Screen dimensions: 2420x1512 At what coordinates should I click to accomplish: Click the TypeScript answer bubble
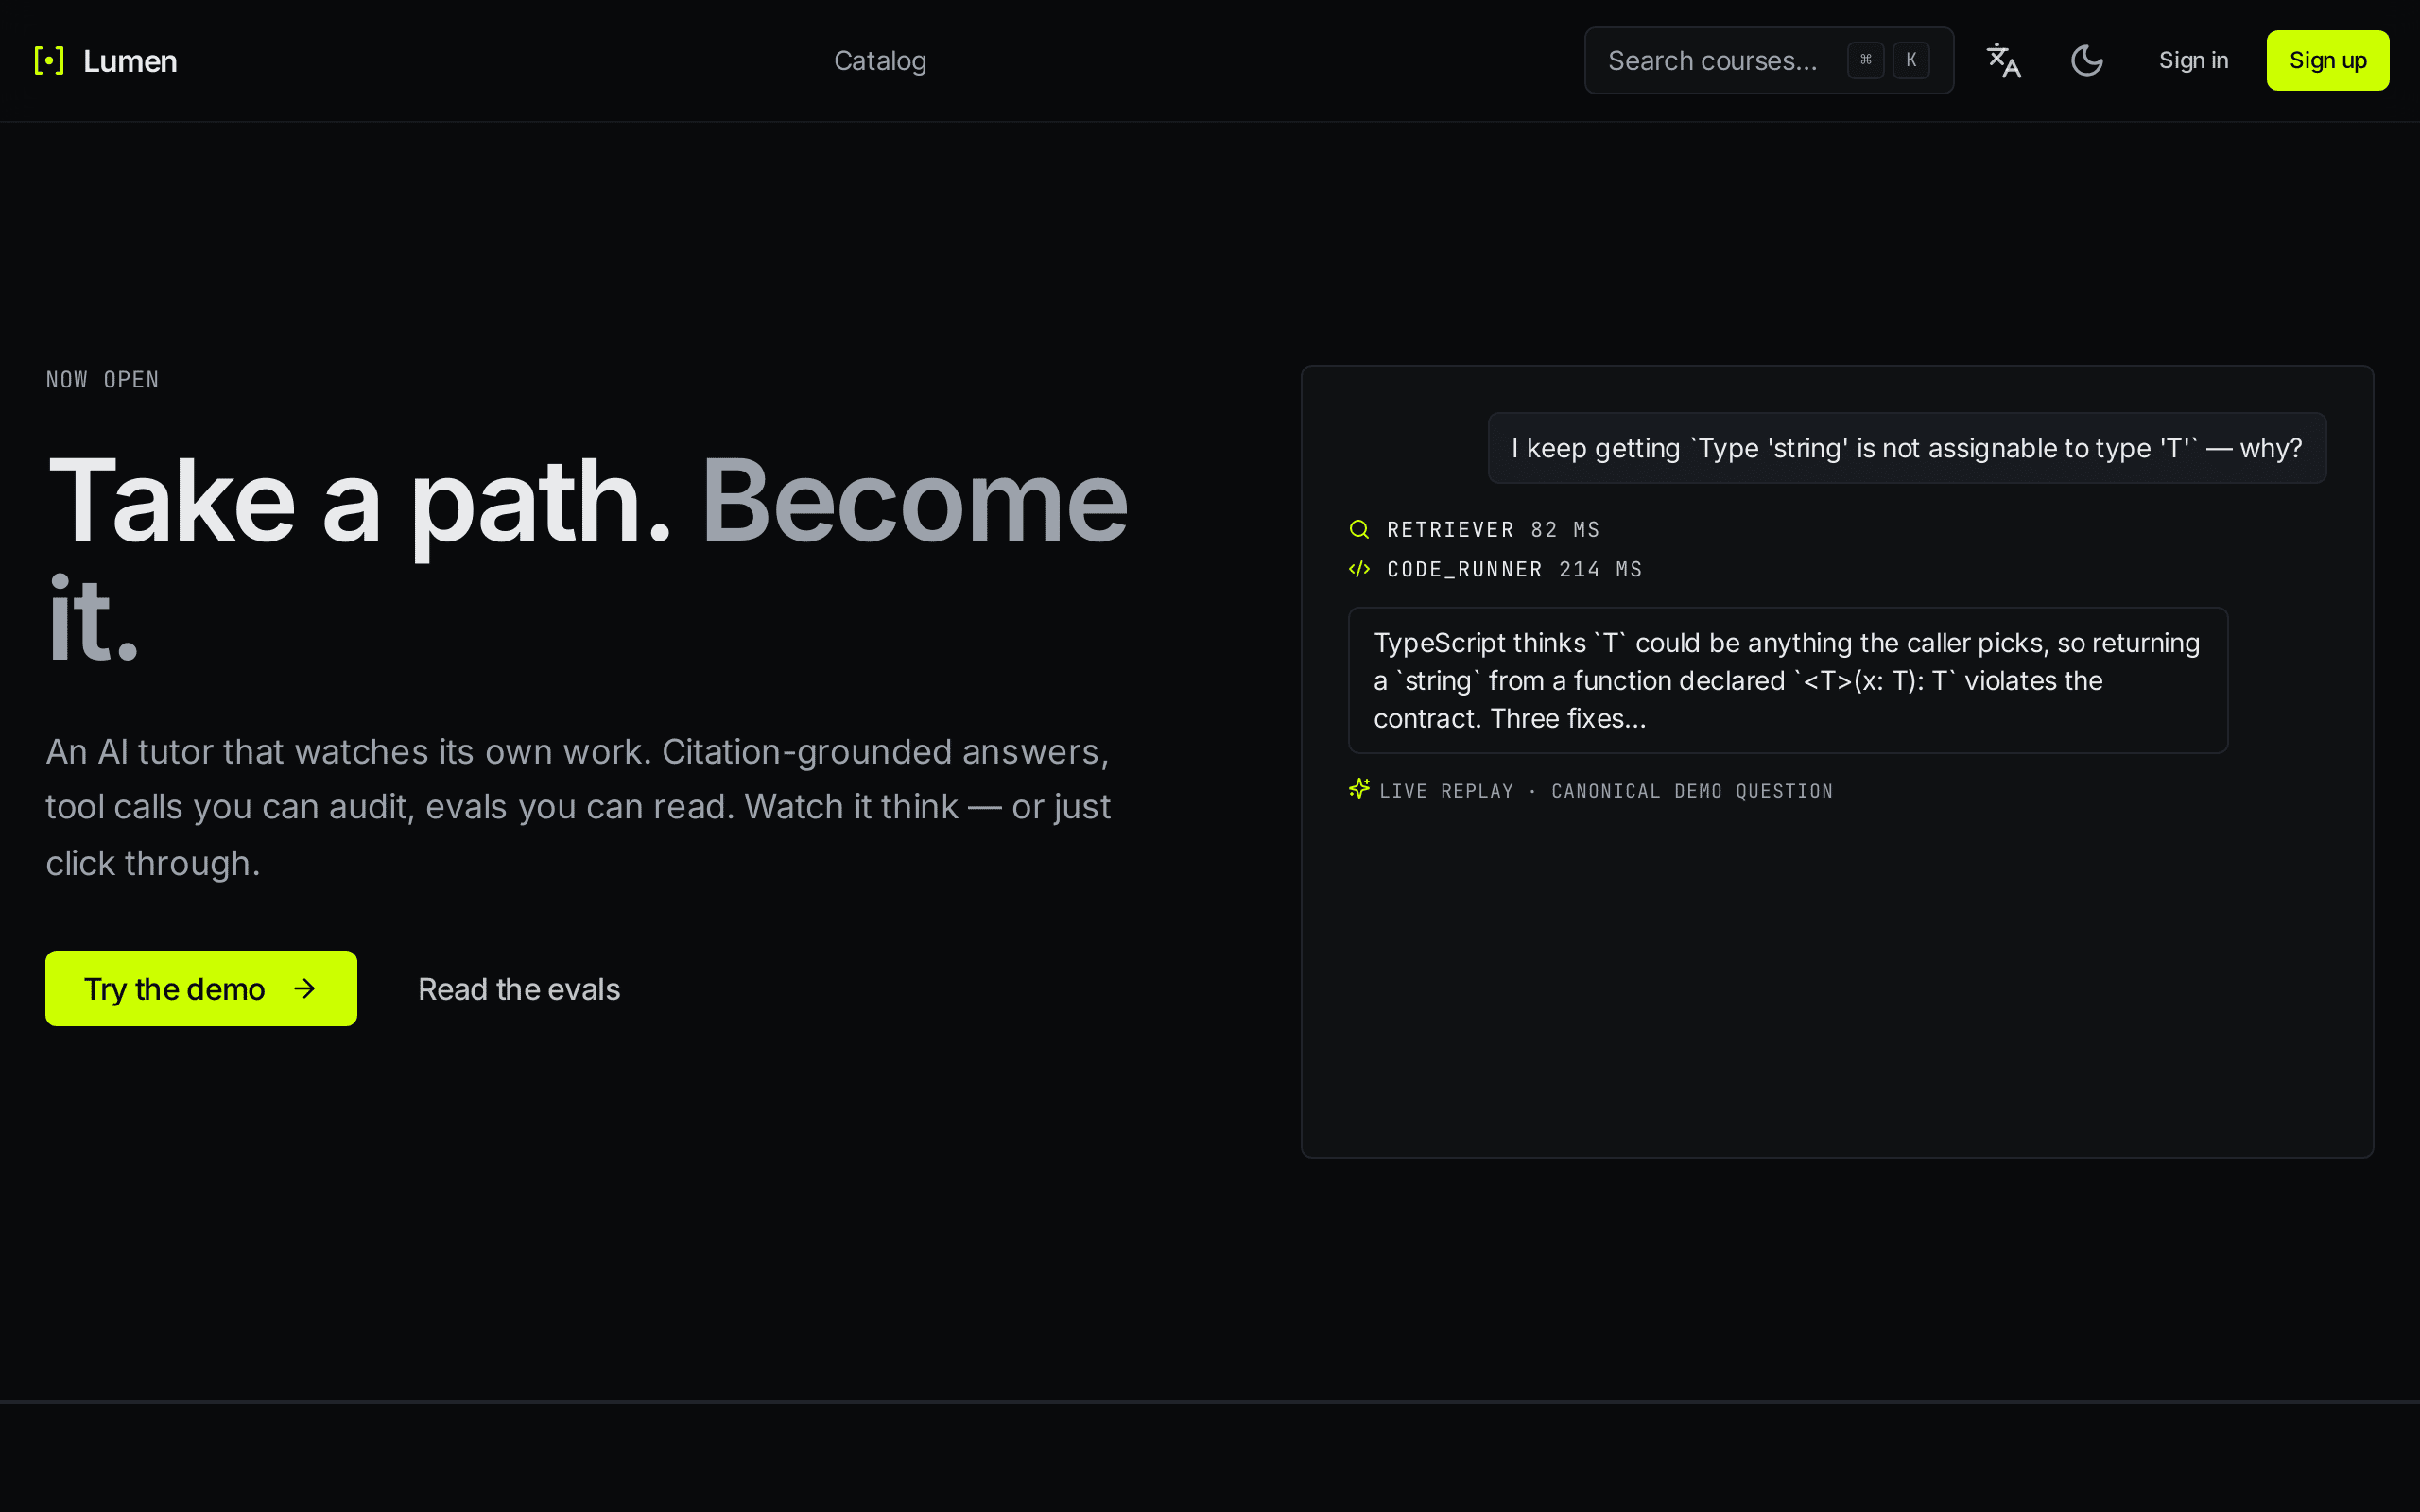1788,680
